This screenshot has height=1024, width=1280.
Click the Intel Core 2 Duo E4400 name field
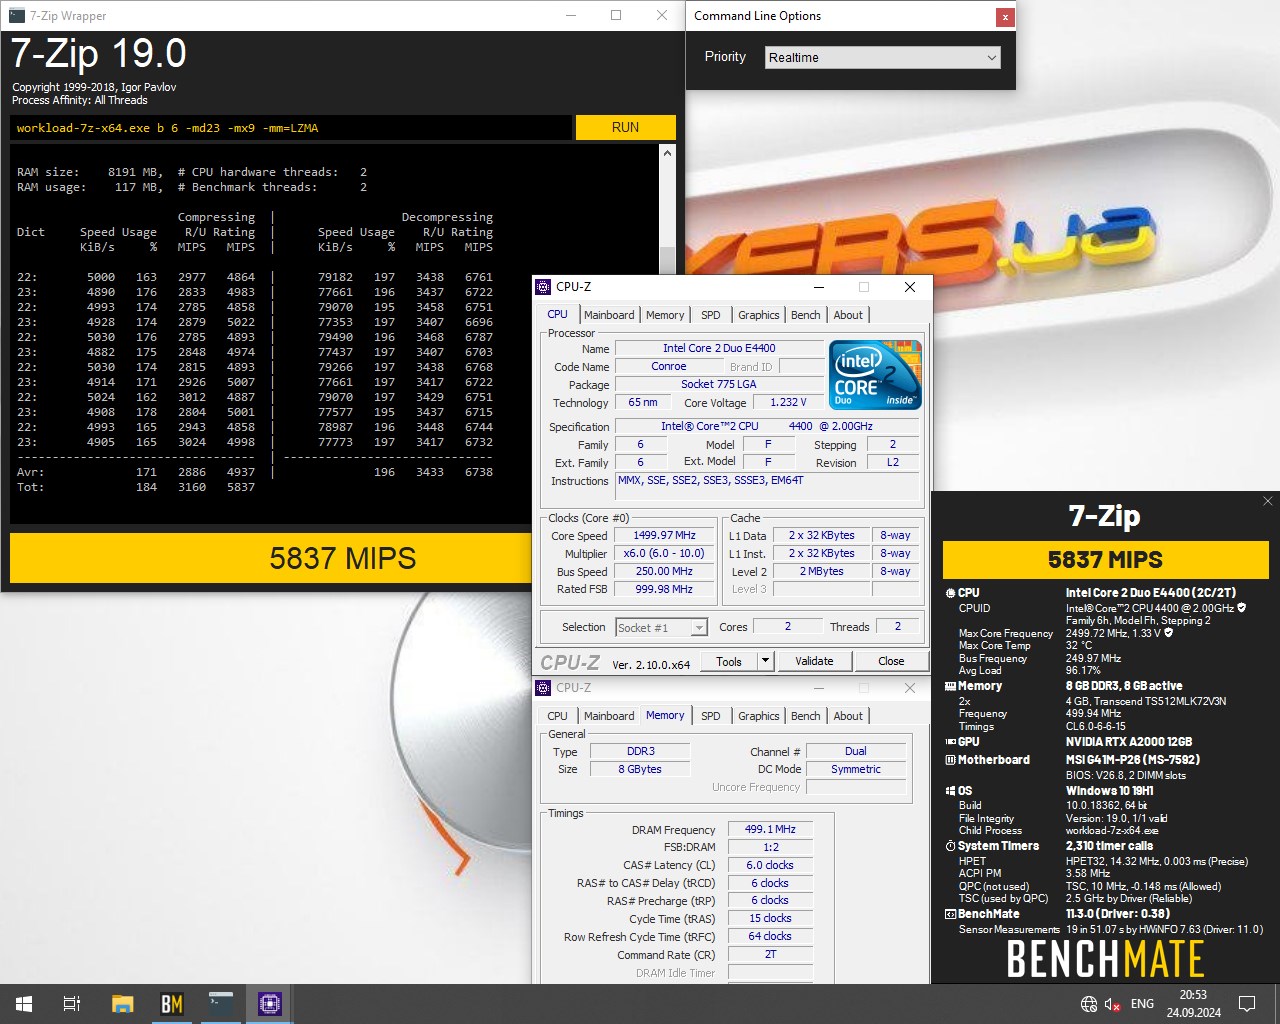pyautogui.click(x=719, y=348)
